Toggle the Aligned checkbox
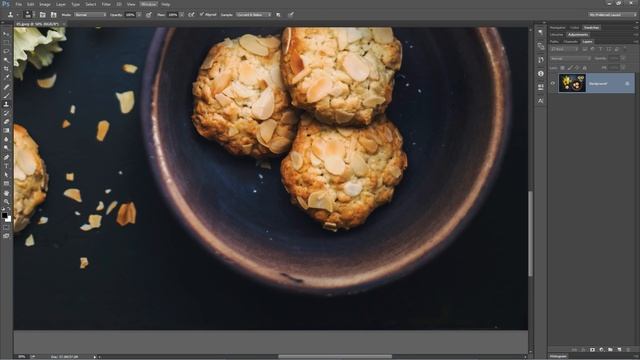 (202, 14)
